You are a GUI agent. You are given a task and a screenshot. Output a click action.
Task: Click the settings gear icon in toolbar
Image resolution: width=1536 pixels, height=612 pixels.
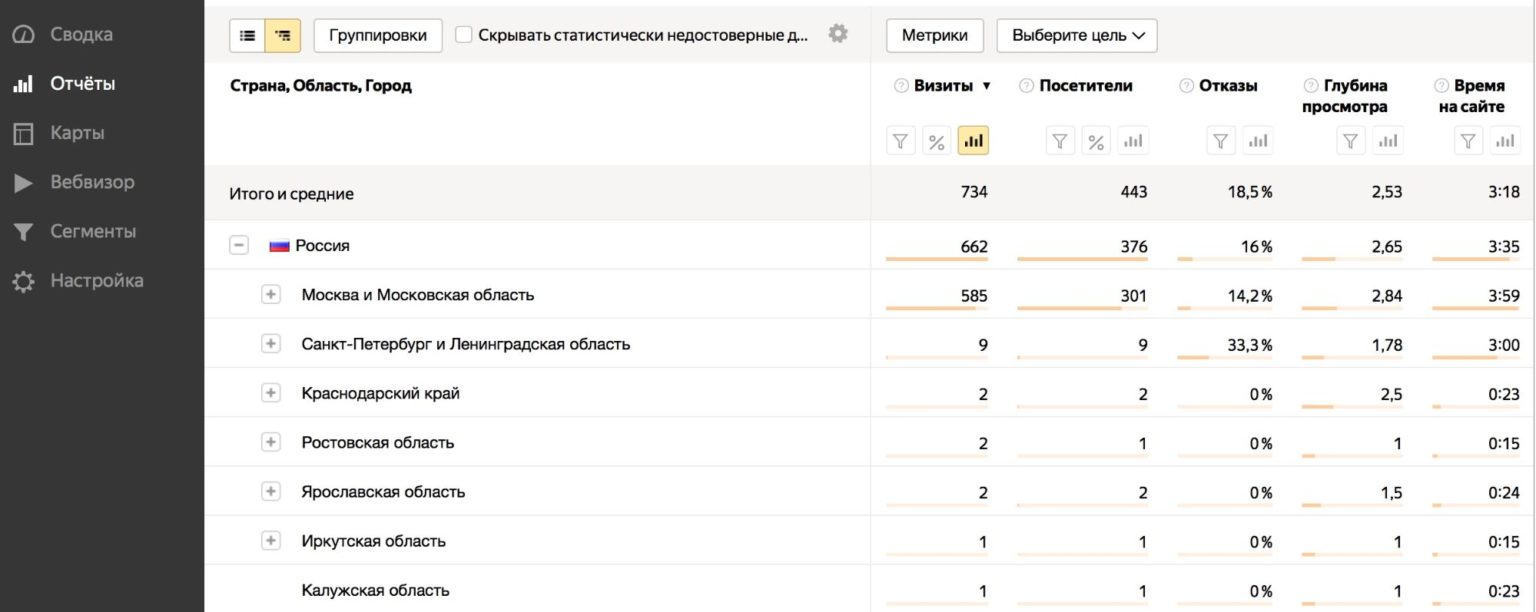point(838,34)
